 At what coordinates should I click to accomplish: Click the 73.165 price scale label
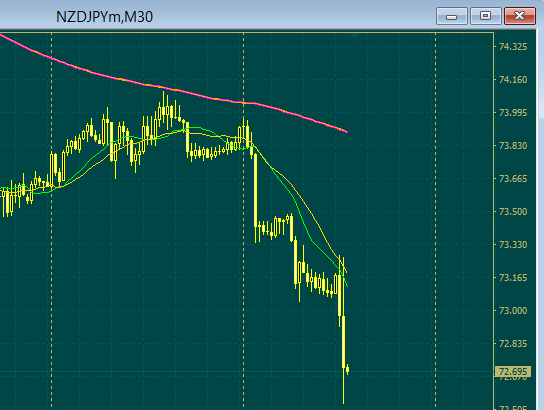513,278
